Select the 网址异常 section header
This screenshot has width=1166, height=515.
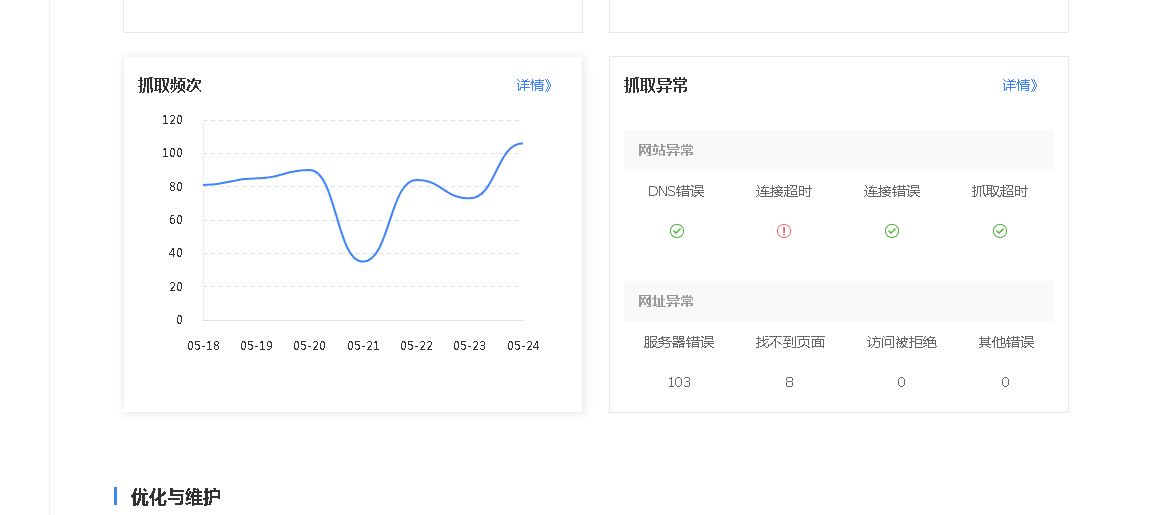point(666,301)
